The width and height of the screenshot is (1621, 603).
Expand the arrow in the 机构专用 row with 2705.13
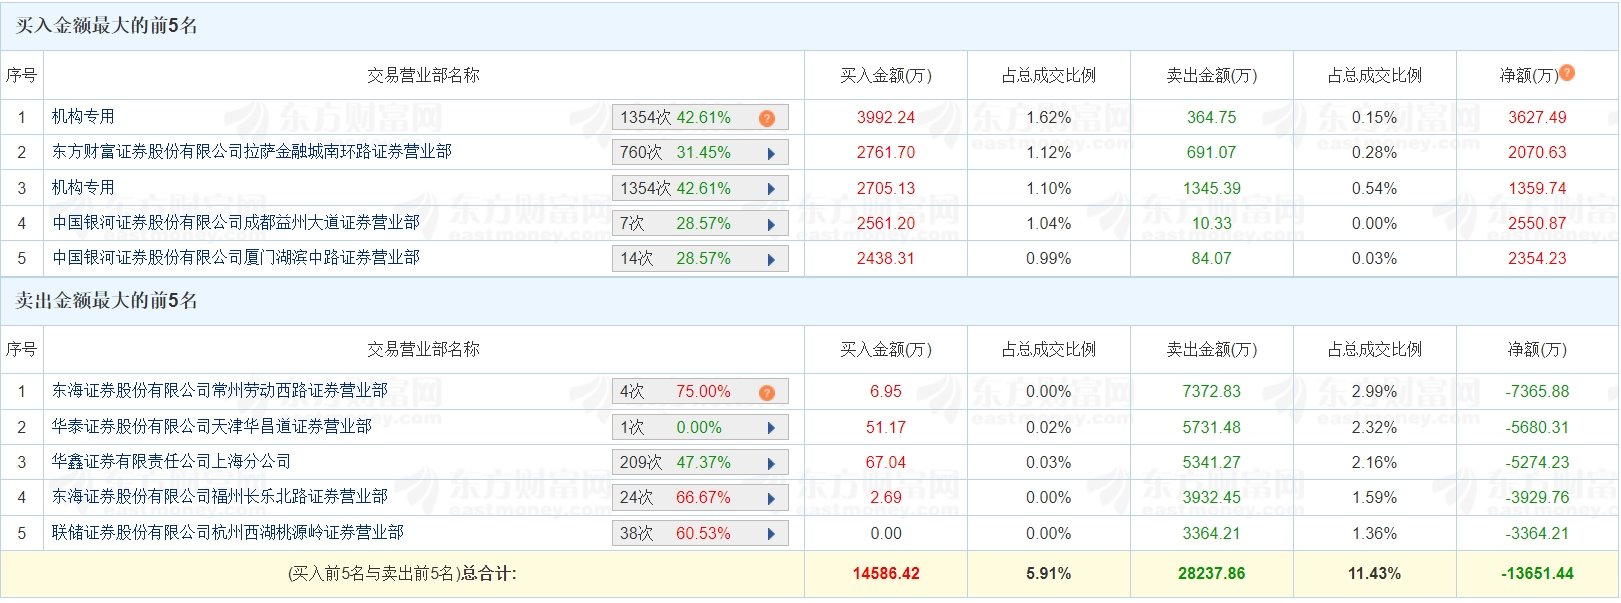pos(771,189)
